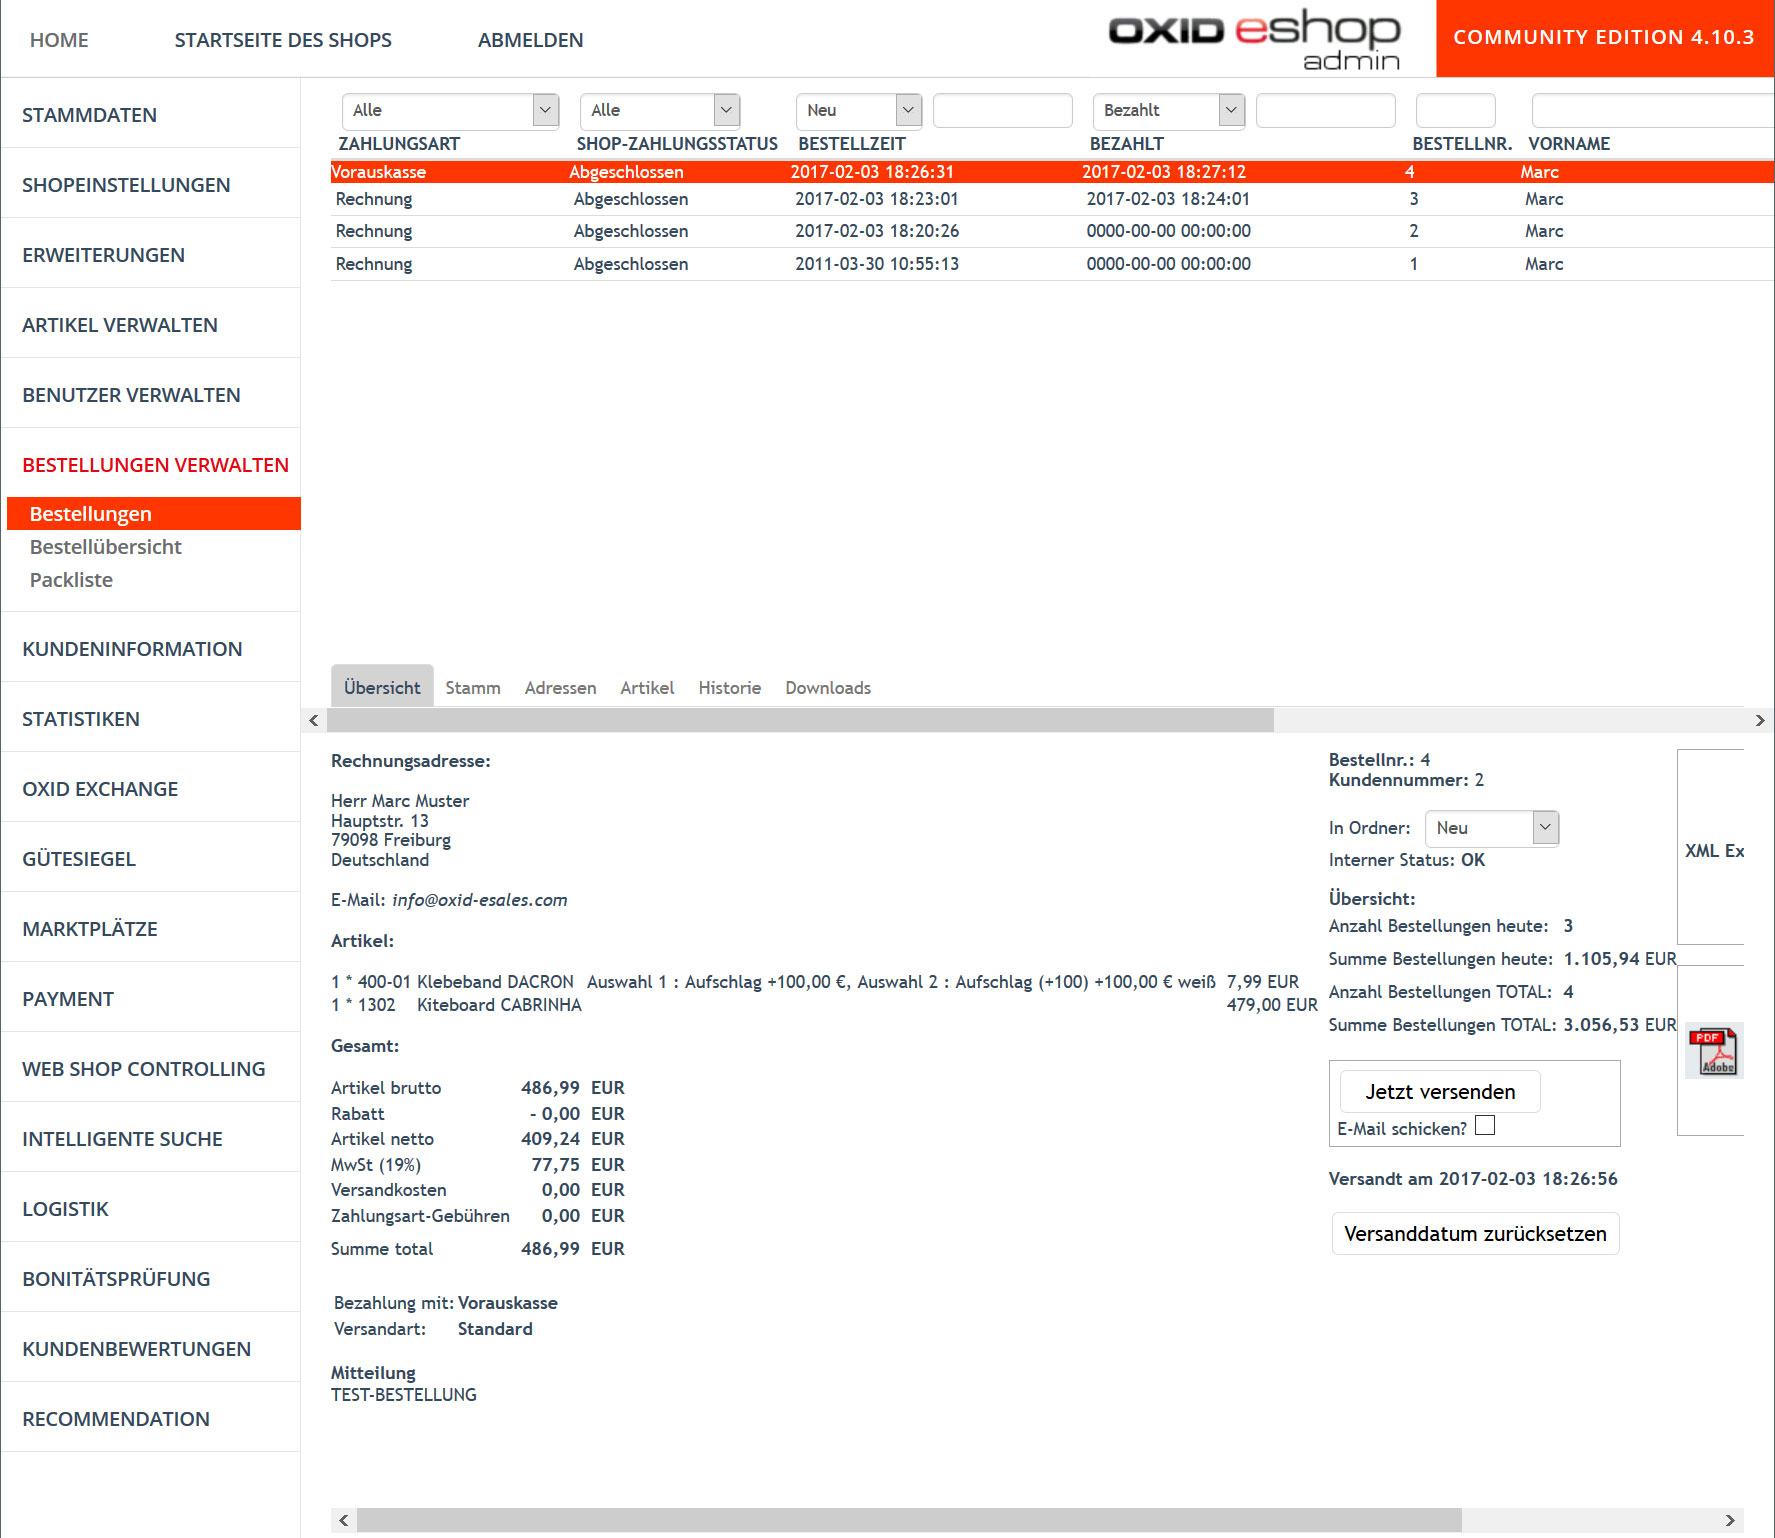This screenshot has width=1775, height=1538.
Task: Click Abmelden to log out
Action: (530, 40)
